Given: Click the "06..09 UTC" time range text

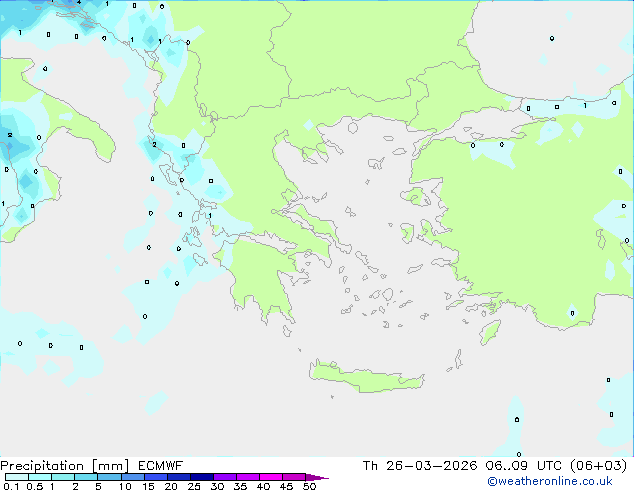Looking at the screenshot, I should 524,466.
